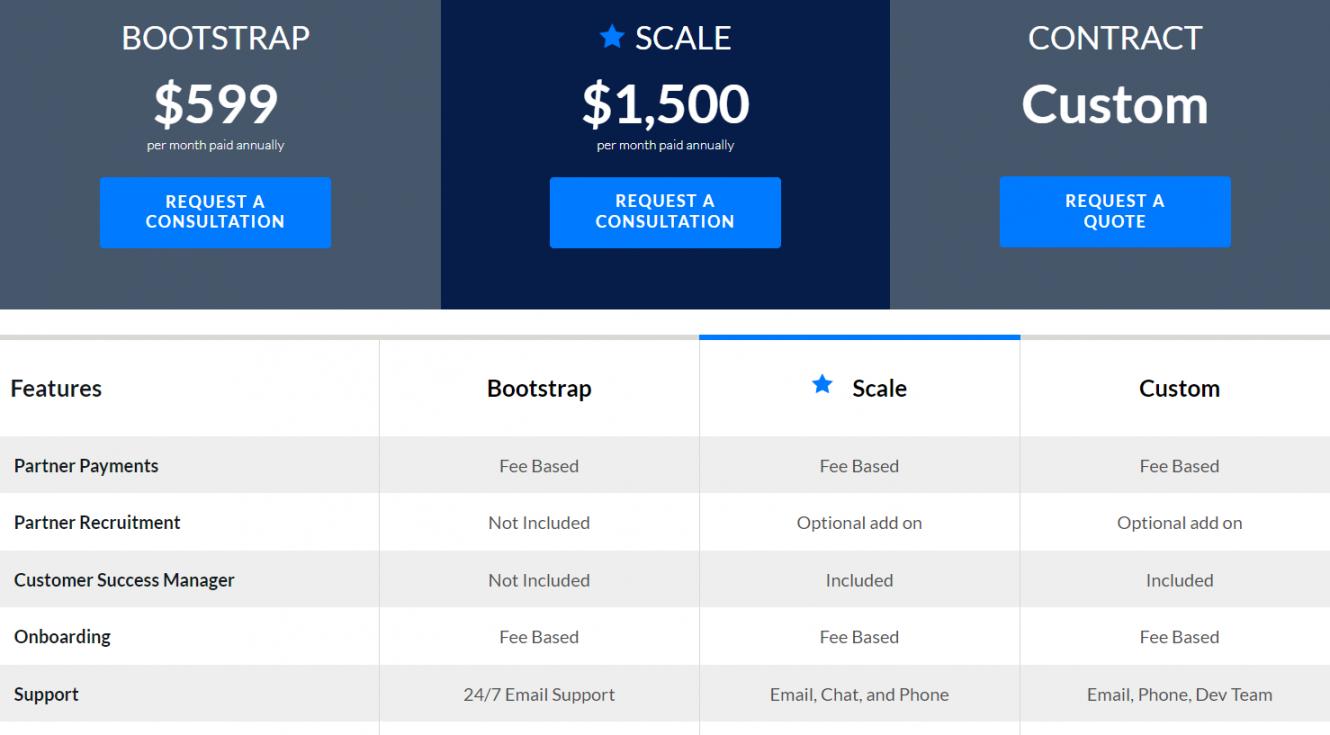This screenshot has height=735, width=1330.
Task: Click the Partner Payments feature row label
Action: pyautogui.click(x=86, y=466)
